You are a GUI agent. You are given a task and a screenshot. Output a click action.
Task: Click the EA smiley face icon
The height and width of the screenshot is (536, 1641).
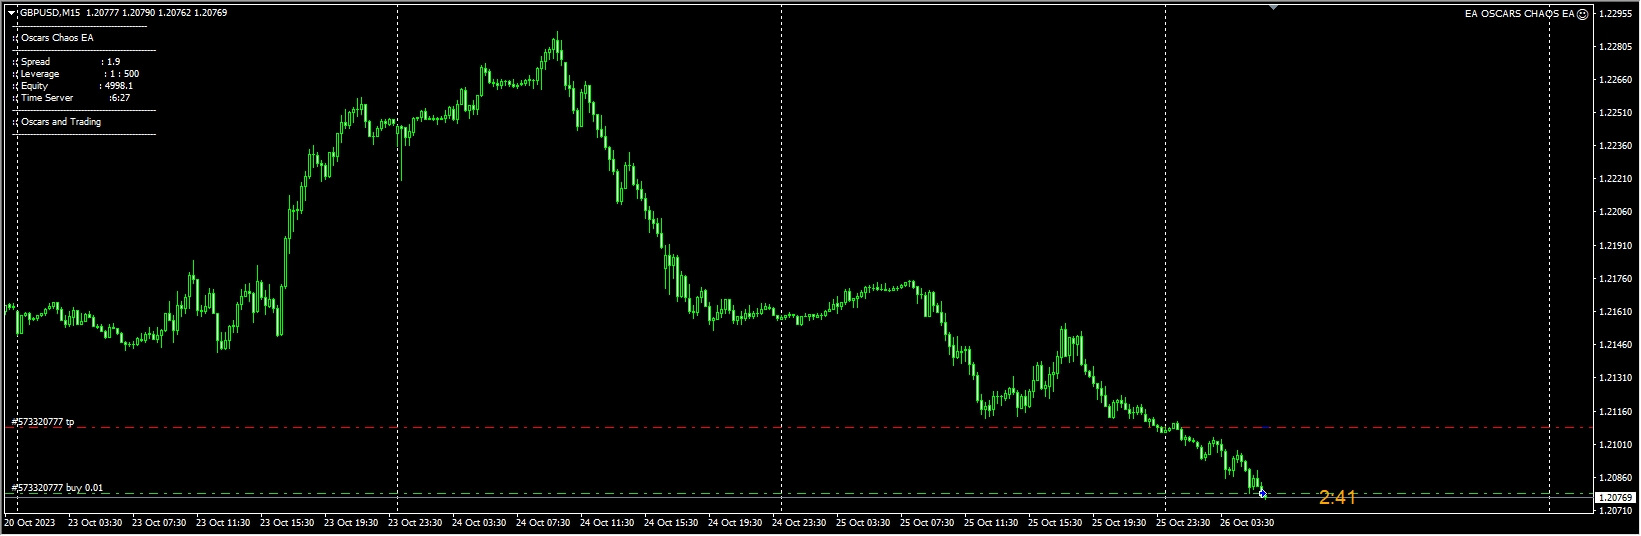(x=1582, y=14)
